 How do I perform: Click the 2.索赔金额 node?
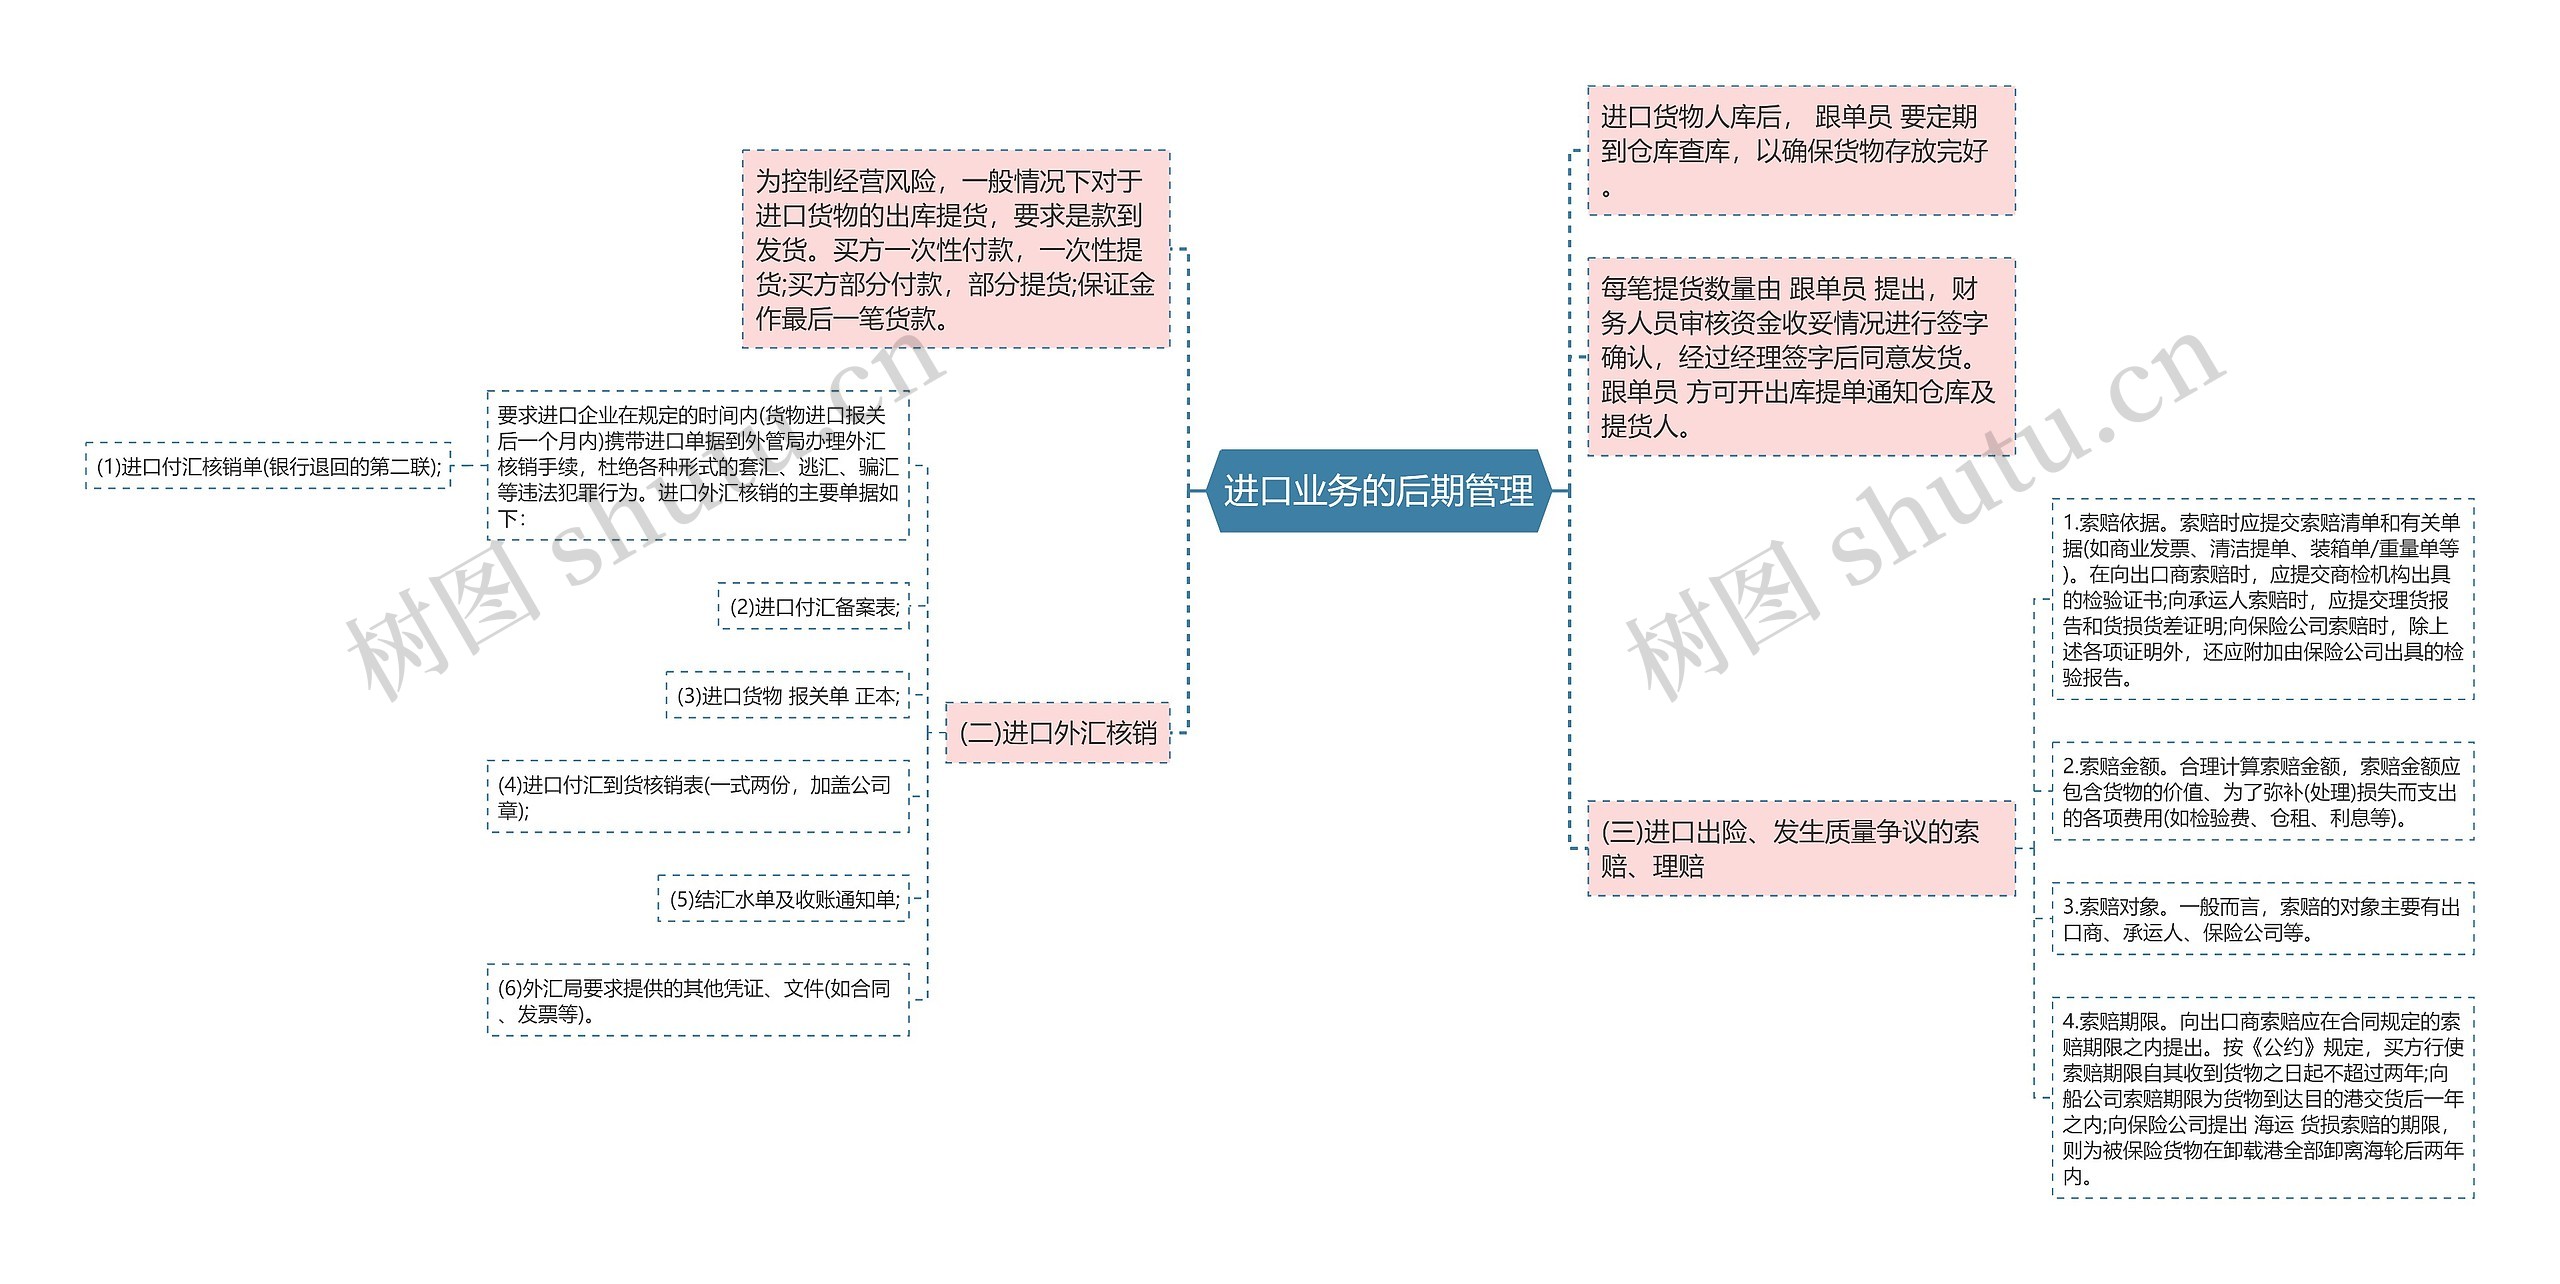(x=2263, y=791)
